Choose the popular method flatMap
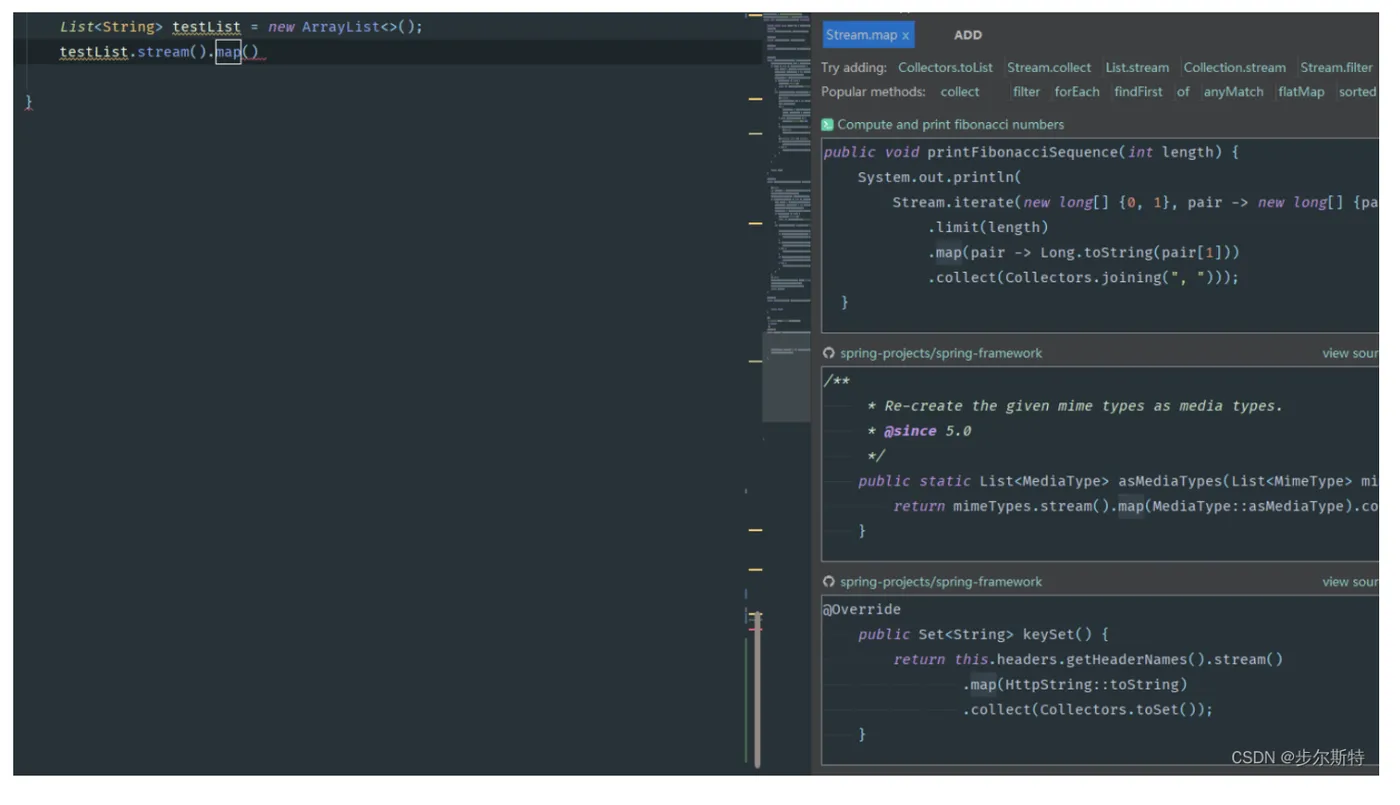 1301,92
